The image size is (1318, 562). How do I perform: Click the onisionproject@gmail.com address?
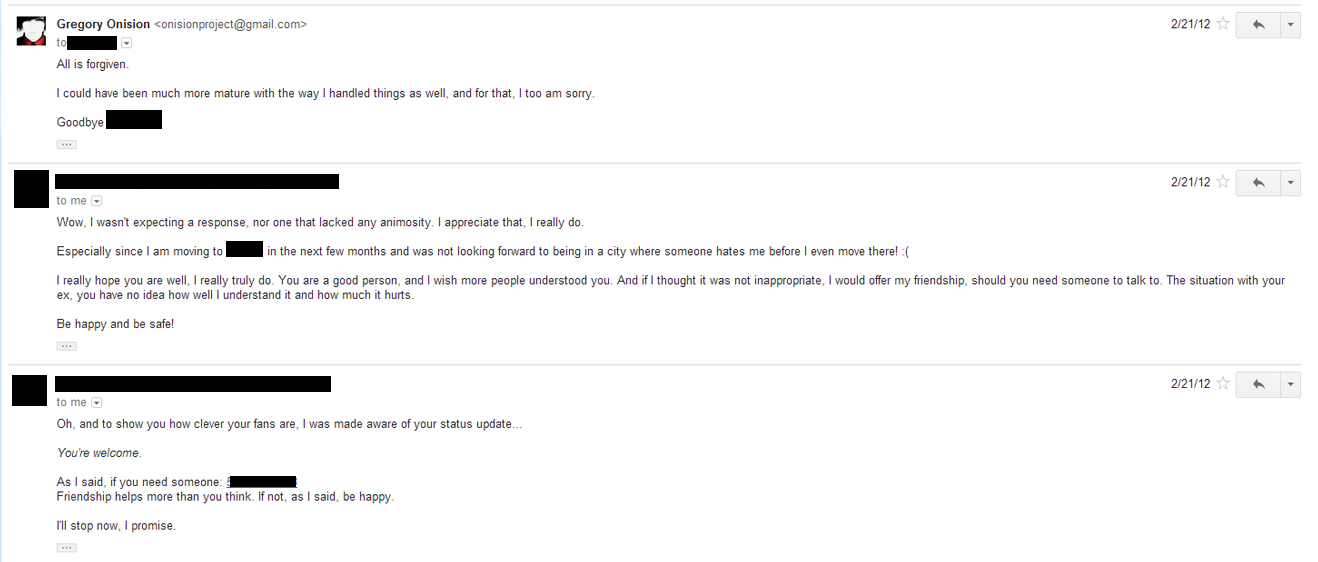tap(230, 24)
